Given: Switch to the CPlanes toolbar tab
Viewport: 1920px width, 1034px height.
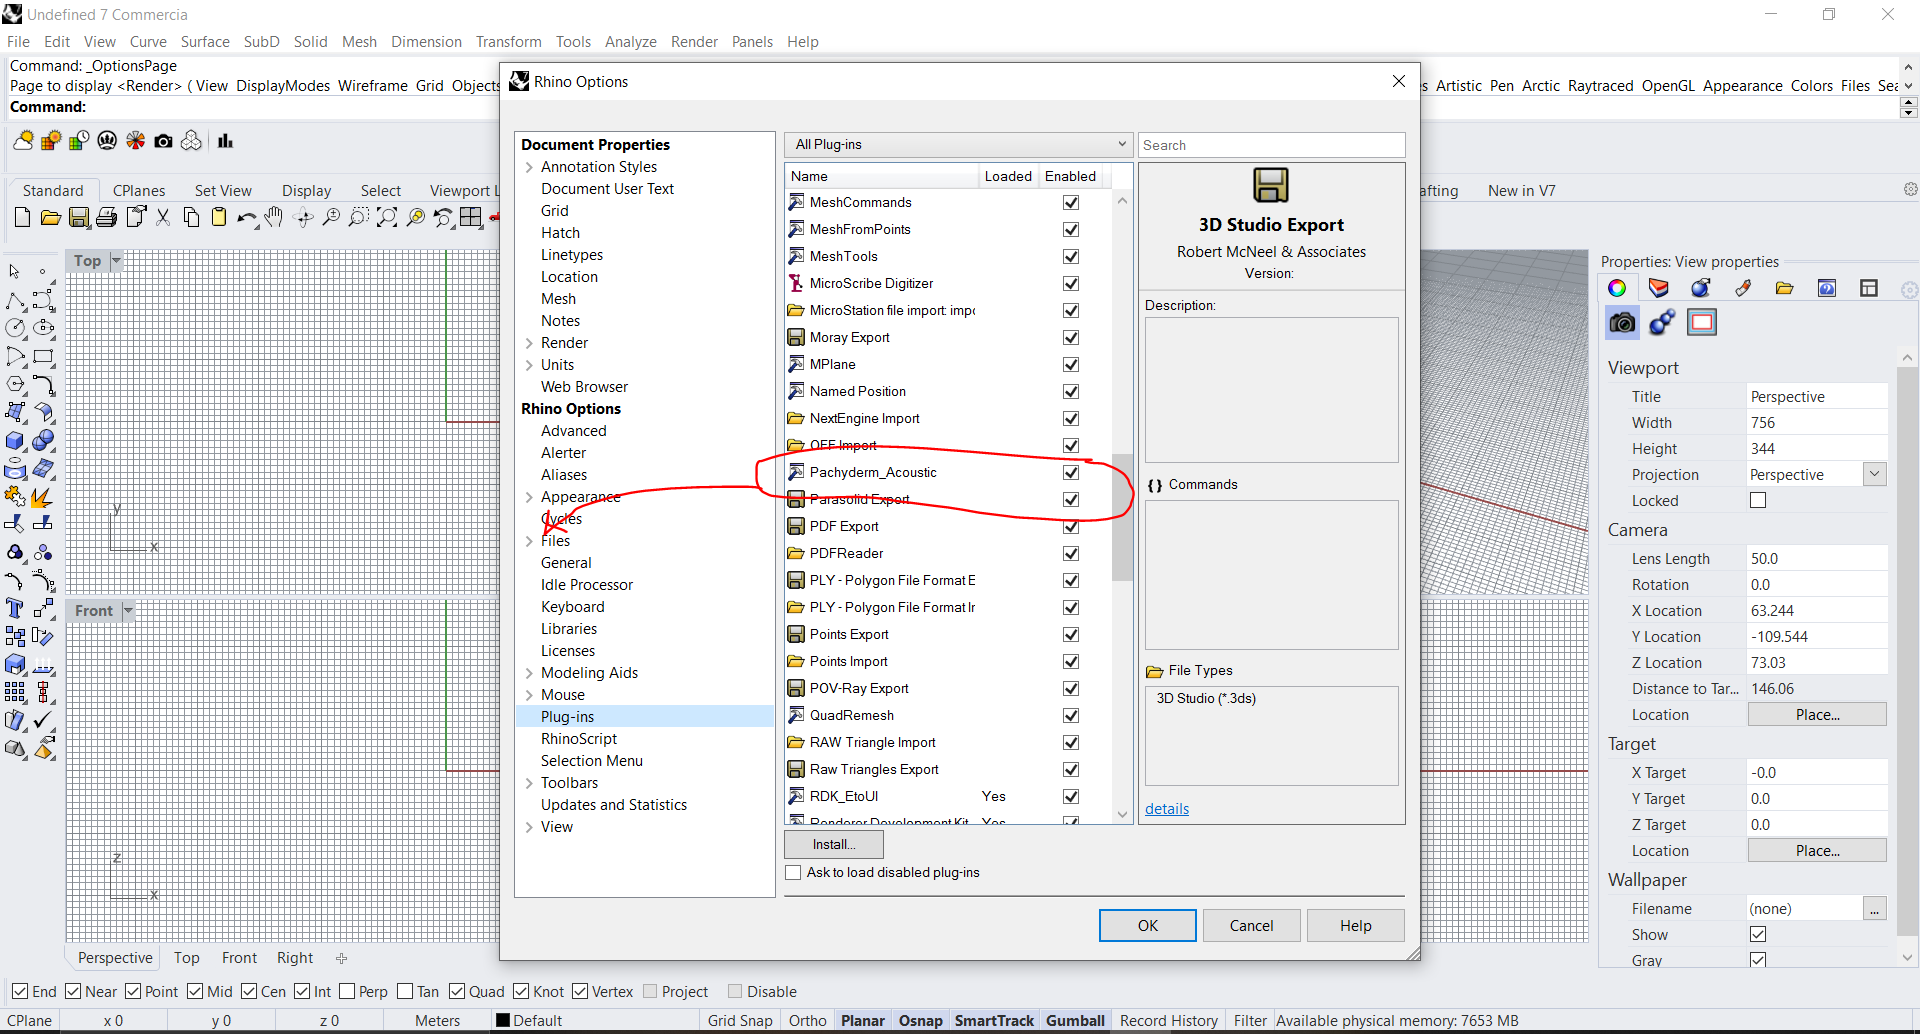Looking at the screenshot, I should click(x=139, y=190).
